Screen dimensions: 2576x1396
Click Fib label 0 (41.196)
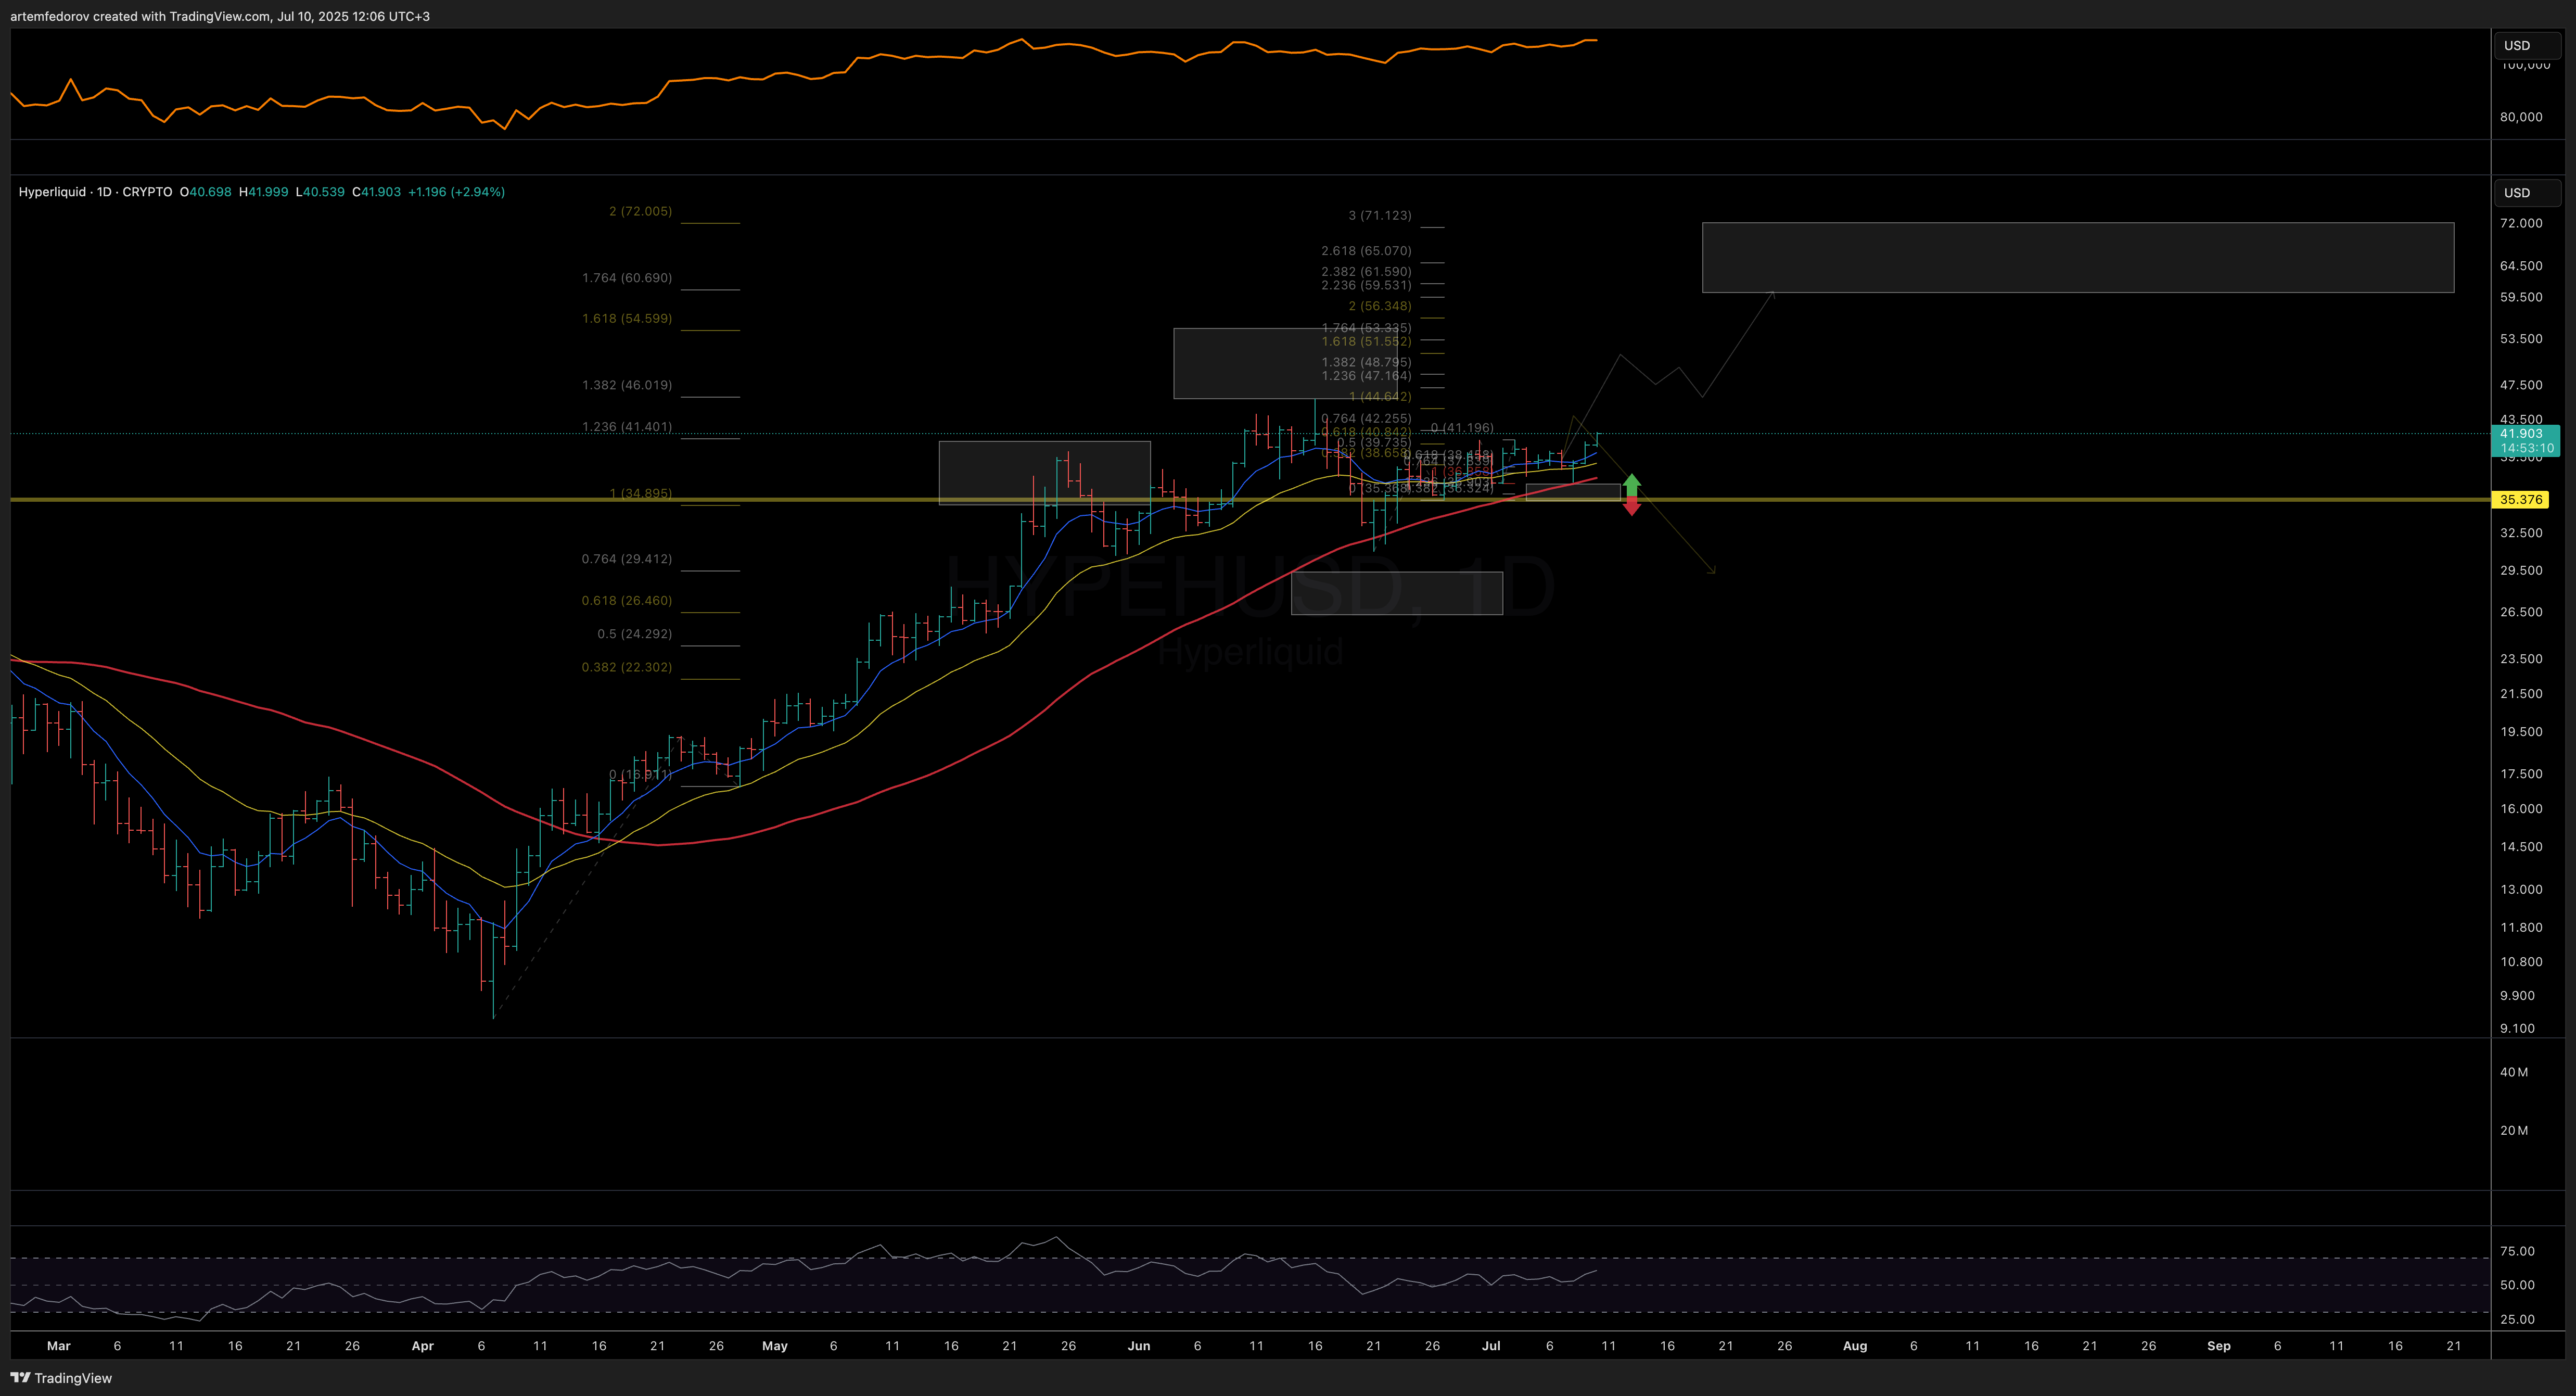coord(1462,428)
